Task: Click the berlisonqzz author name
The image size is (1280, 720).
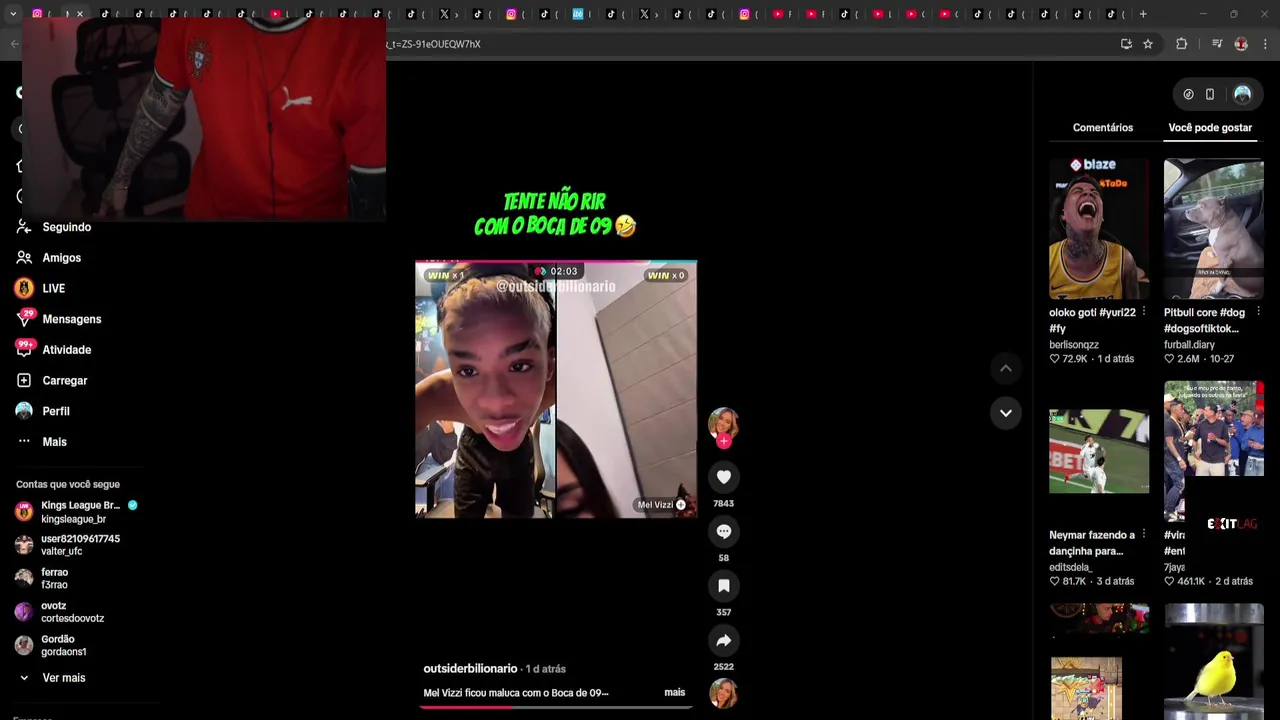Action: tap(1074, 344)
